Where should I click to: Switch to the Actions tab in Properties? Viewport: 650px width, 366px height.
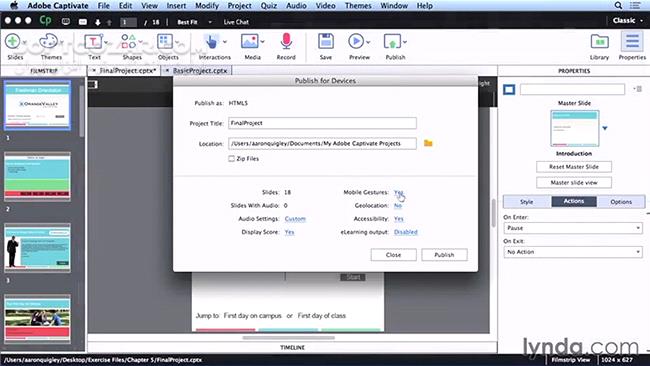point(574,201)
